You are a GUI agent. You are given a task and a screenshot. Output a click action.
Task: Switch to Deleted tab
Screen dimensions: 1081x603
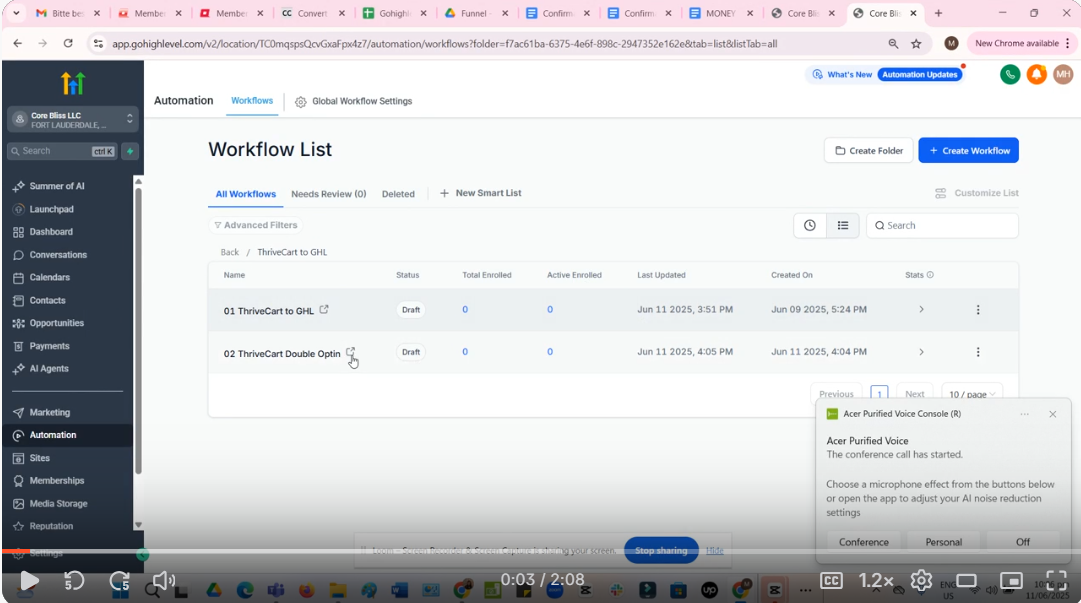398,194
